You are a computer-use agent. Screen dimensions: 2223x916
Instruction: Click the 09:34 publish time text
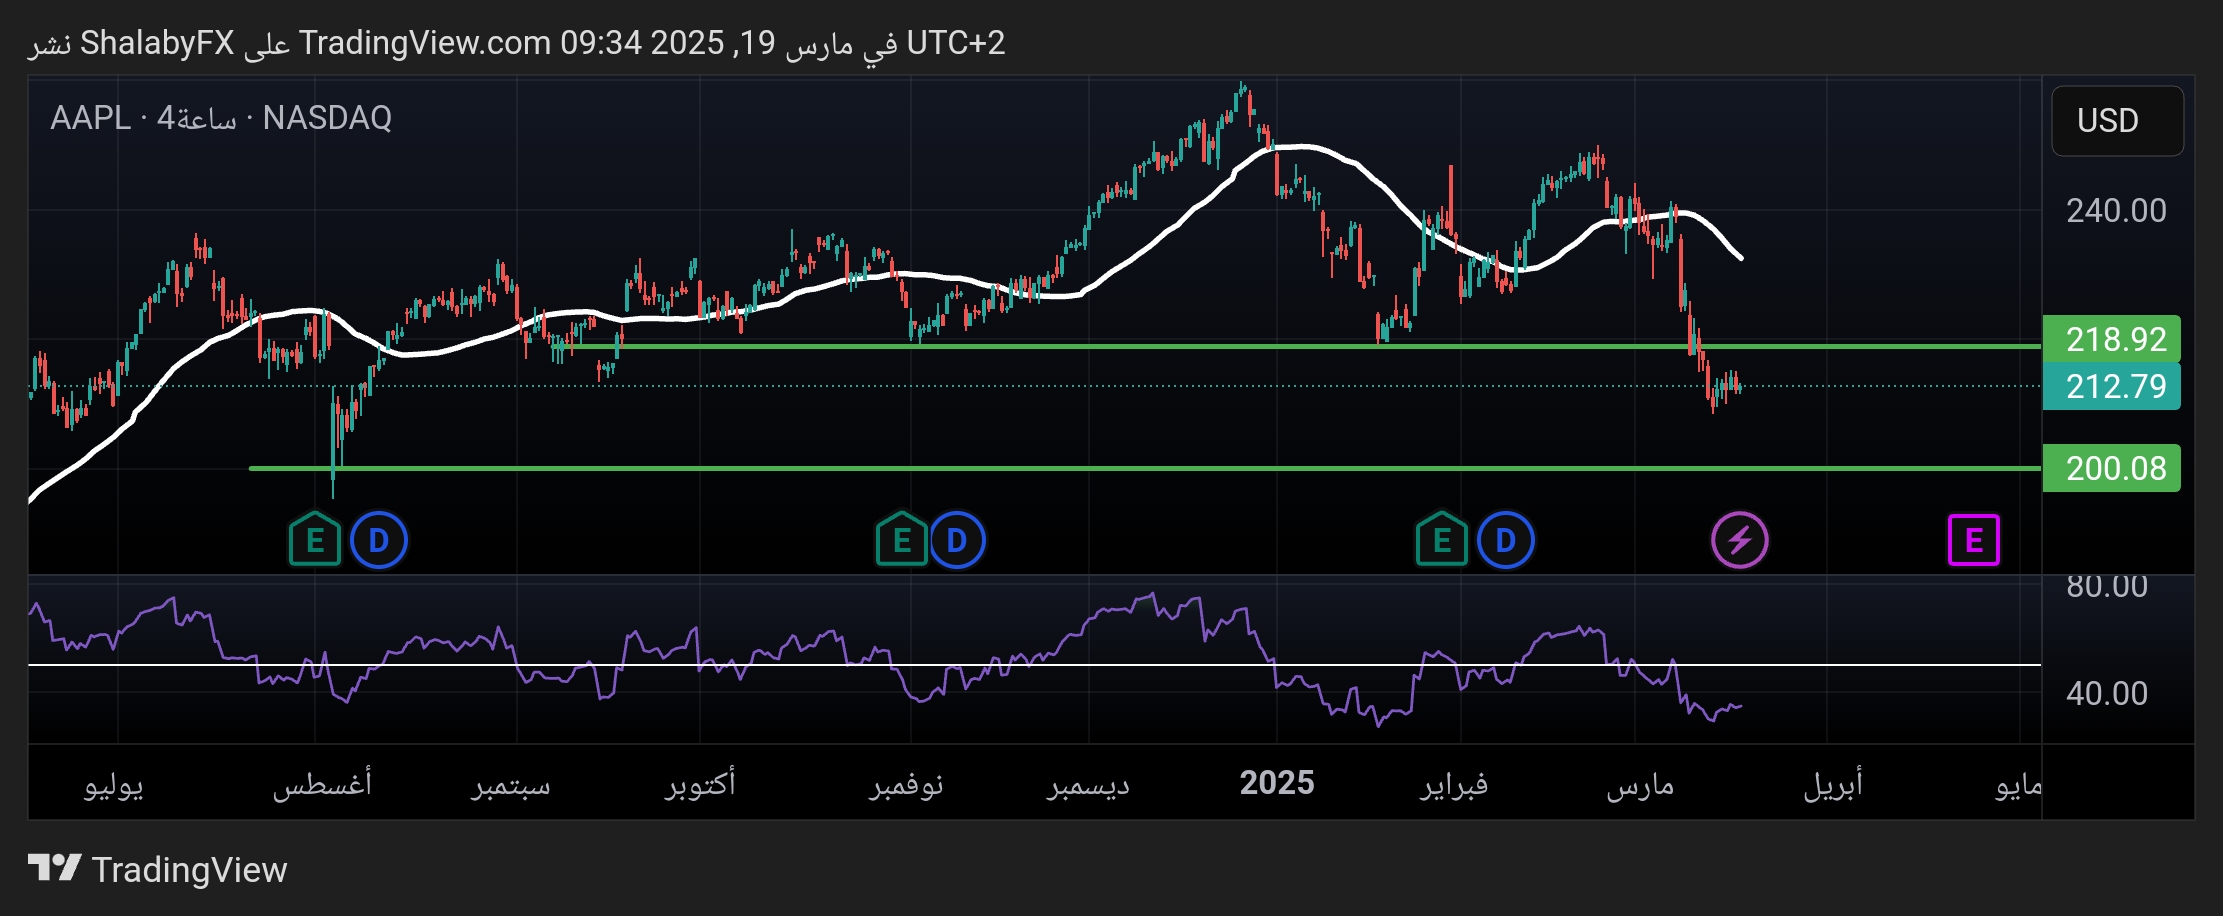(x=600, y=43)
